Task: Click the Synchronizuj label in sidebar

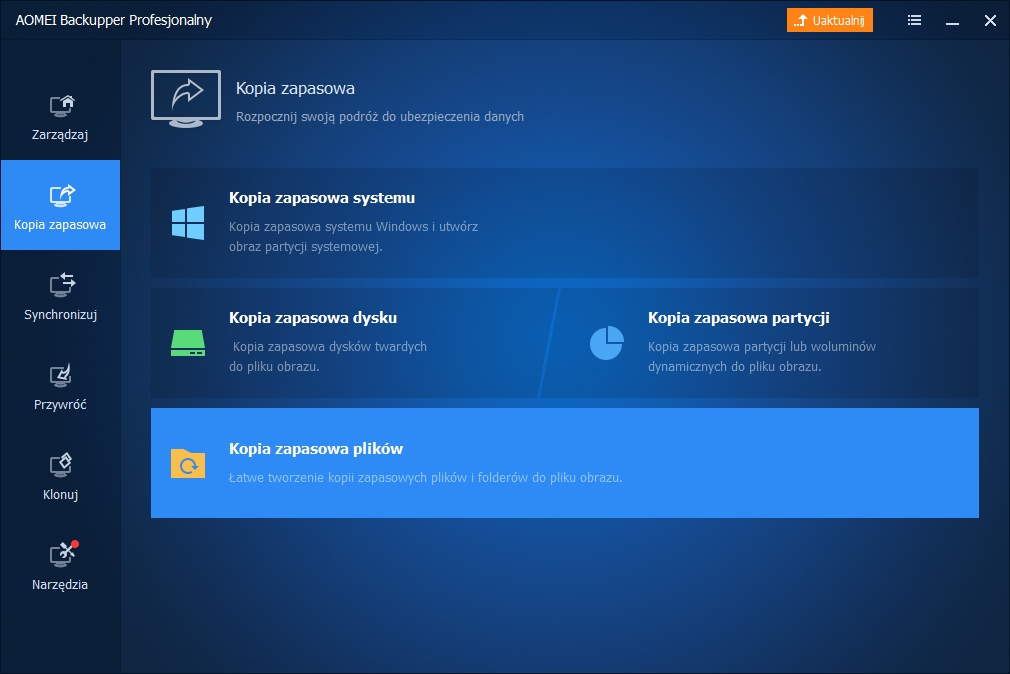Action: (x=60, y=315)
